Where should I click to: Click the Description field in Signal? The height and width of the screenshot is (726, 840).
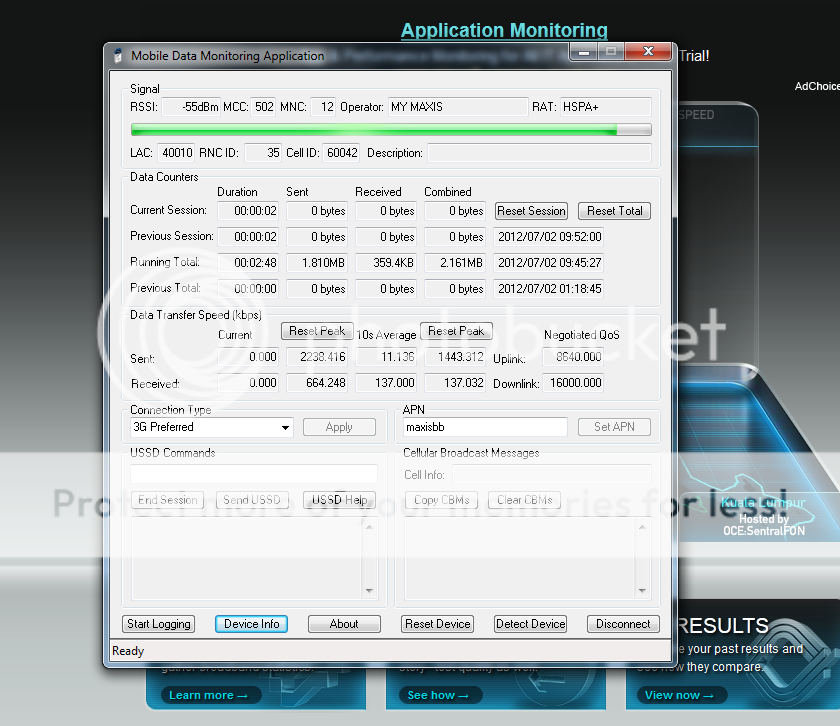point(538,153)
